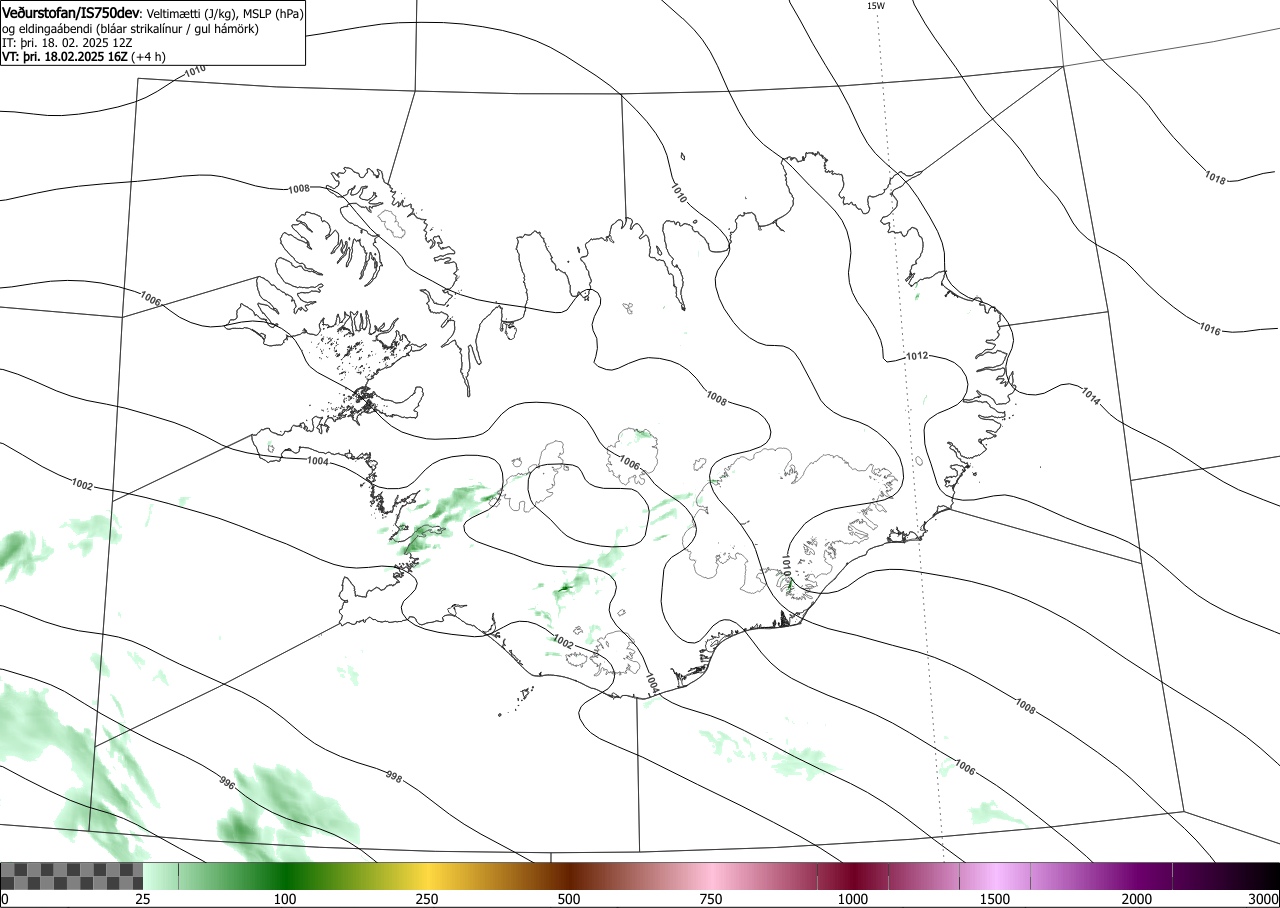
Task: Click the 'og eldingaábendi' legend line
Action: [131, 29]
